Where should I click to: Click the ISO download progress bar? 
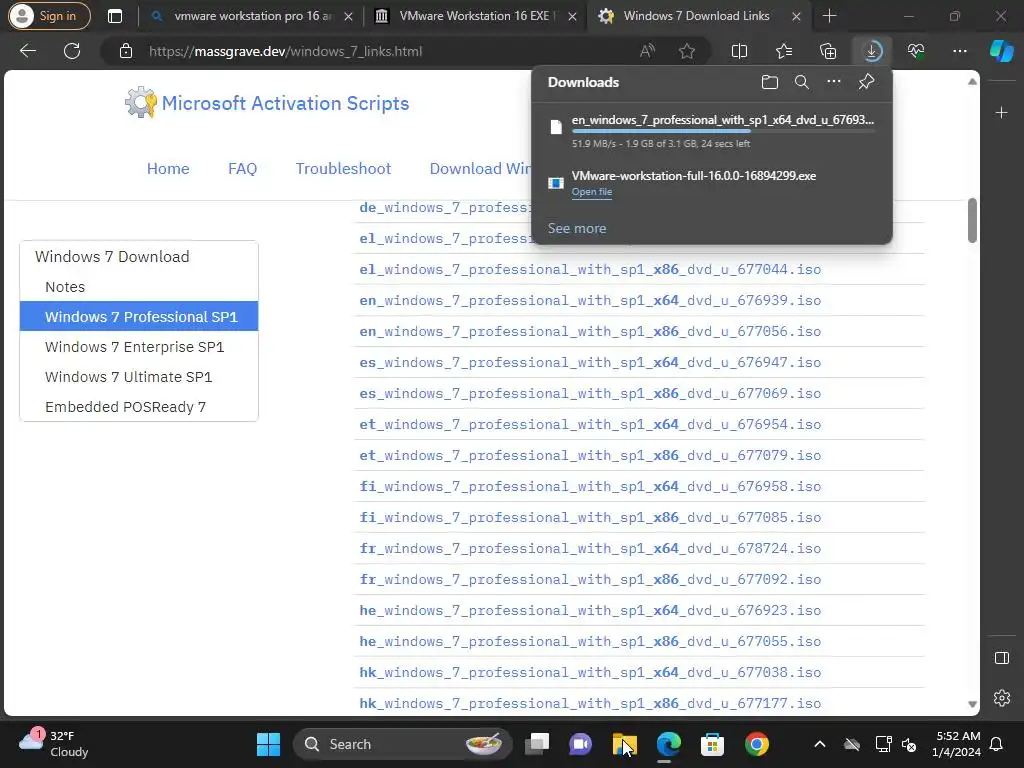tap(723, 131)
